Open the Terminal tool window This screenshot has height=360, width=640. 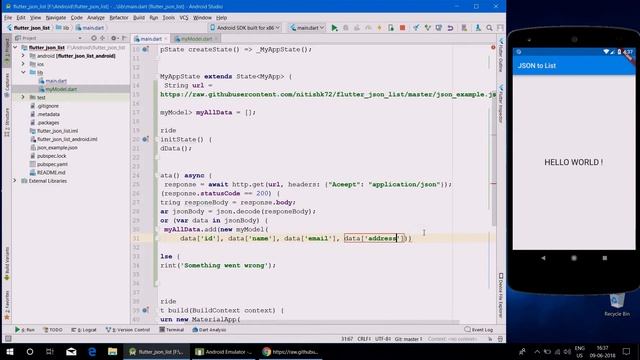click(172, 329)
